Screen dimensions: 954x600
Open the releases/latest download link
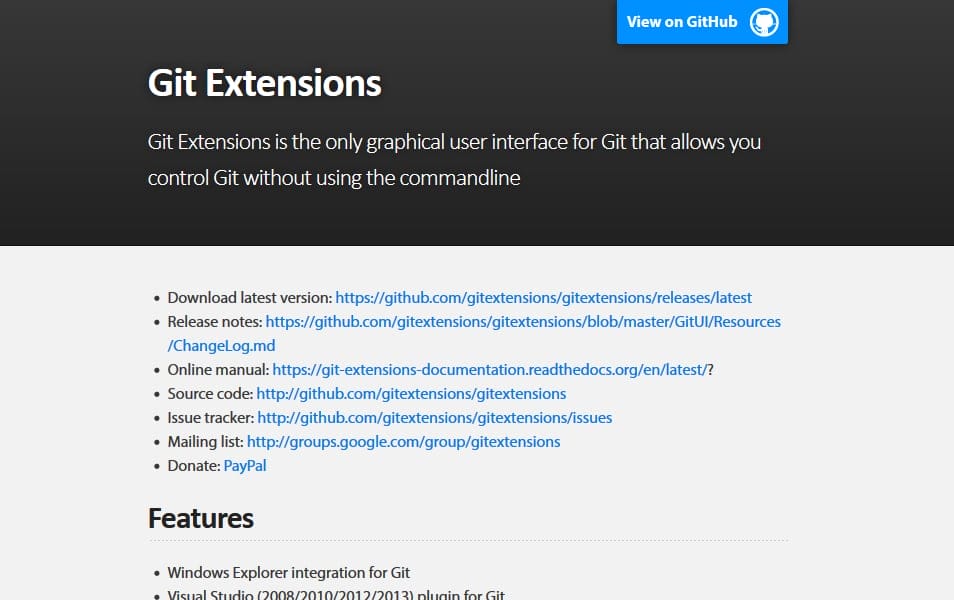click(x=543, y=298)
